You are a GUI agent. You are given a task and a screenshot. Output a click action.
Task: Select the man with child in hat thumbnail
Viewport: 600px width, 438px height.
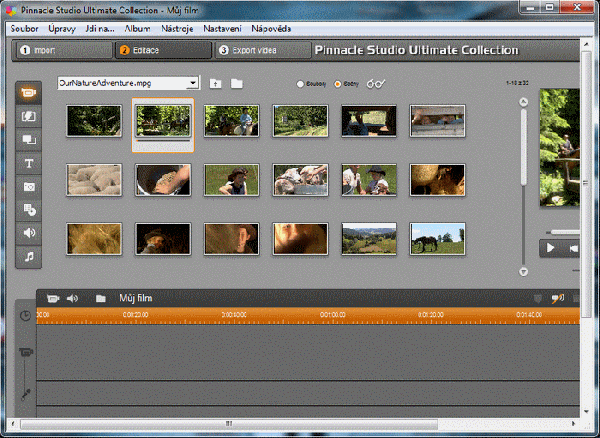point(369,180)
